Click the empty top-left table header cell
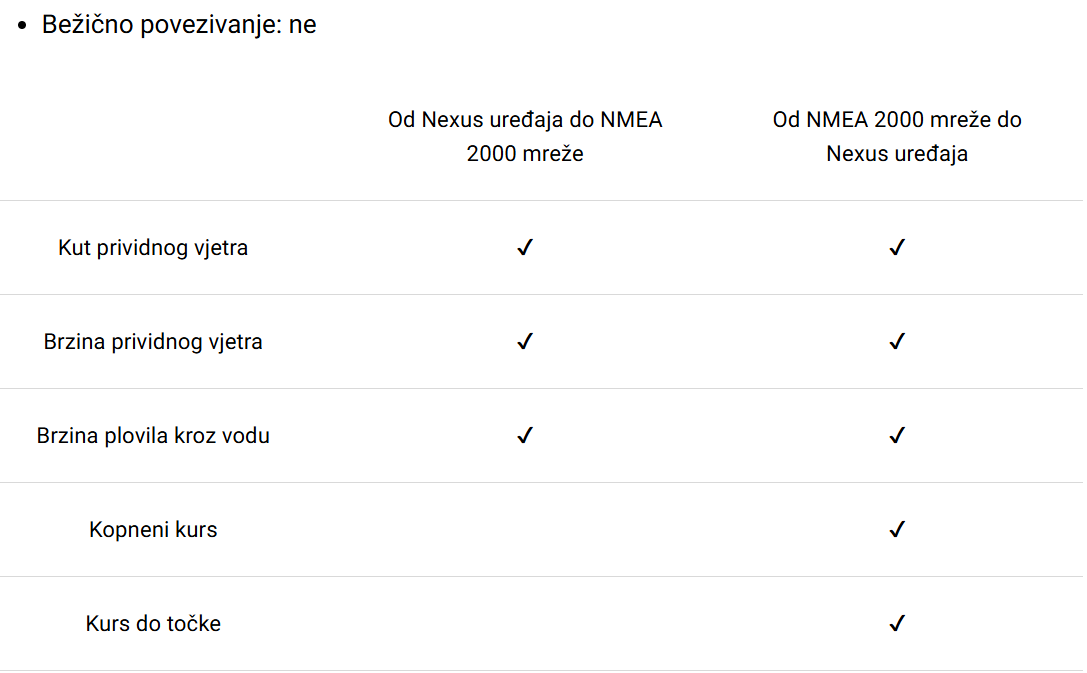Image resolution: width=1087 pixels, height=673 pixels. (153, 137)
